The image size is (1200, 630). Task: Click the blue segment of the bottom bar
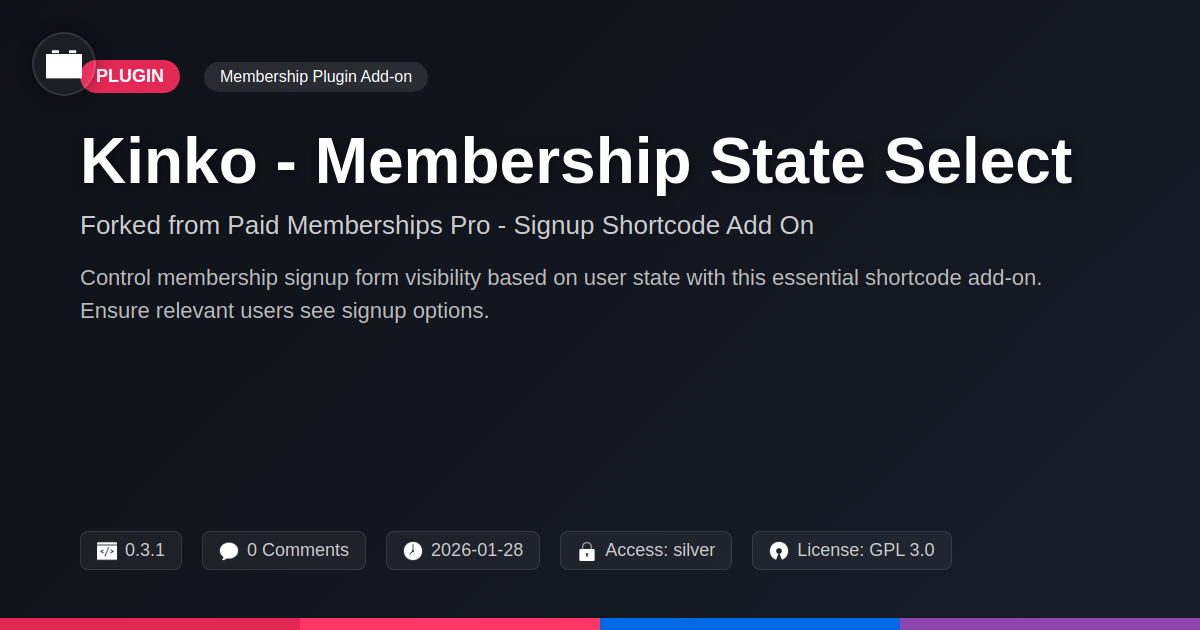[750, 623]
